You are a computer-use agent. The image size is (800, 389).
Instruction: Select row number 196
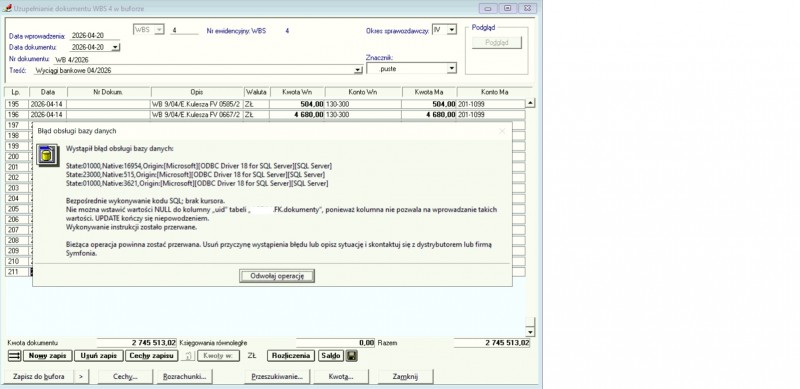pos(16,115)
